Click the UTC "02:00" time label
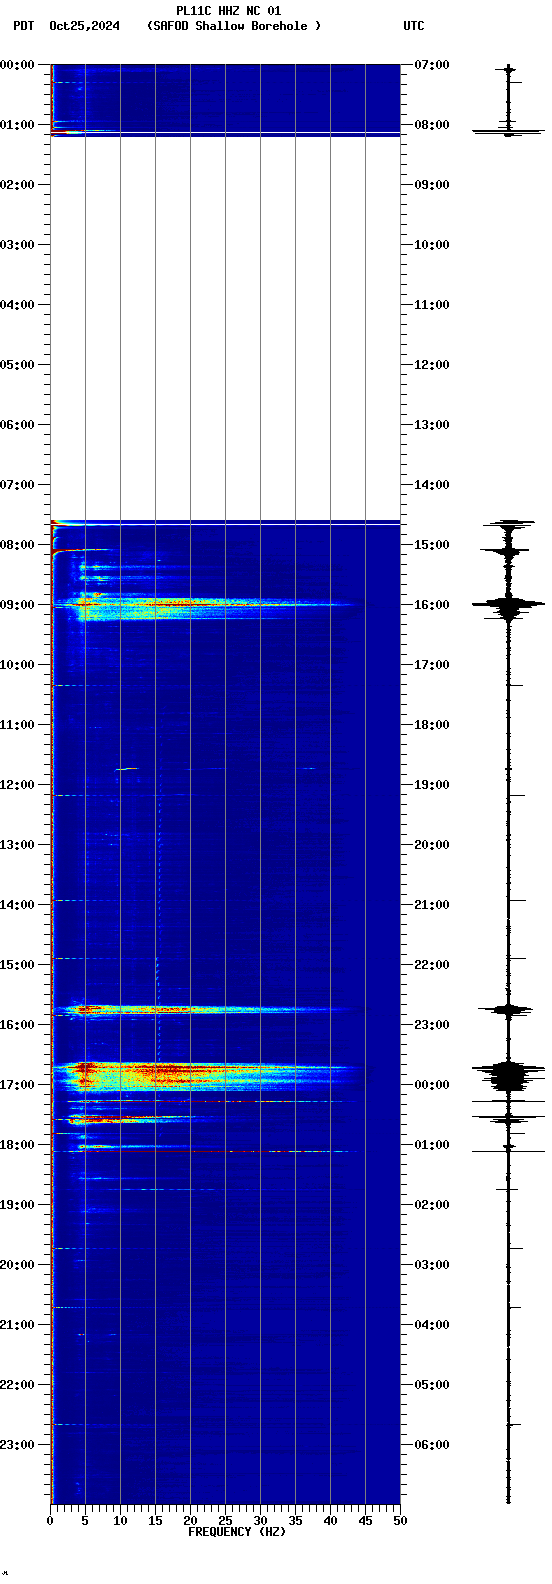552x1584 pixels. [432, 1205]
